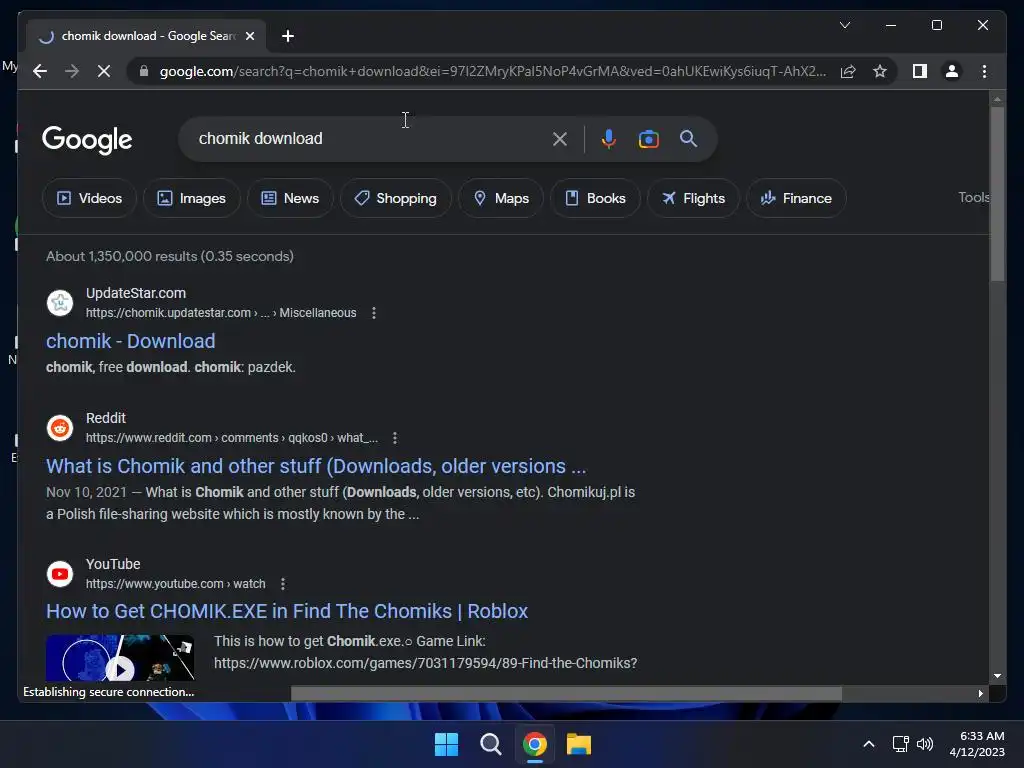Click the UpdateStar site favicon
Screen dimensions: 1024x768
click(60, 303)
